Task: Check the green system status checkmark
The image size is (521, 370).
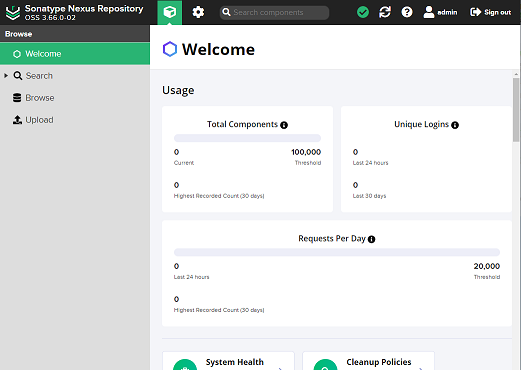Action: coord(363,12)
